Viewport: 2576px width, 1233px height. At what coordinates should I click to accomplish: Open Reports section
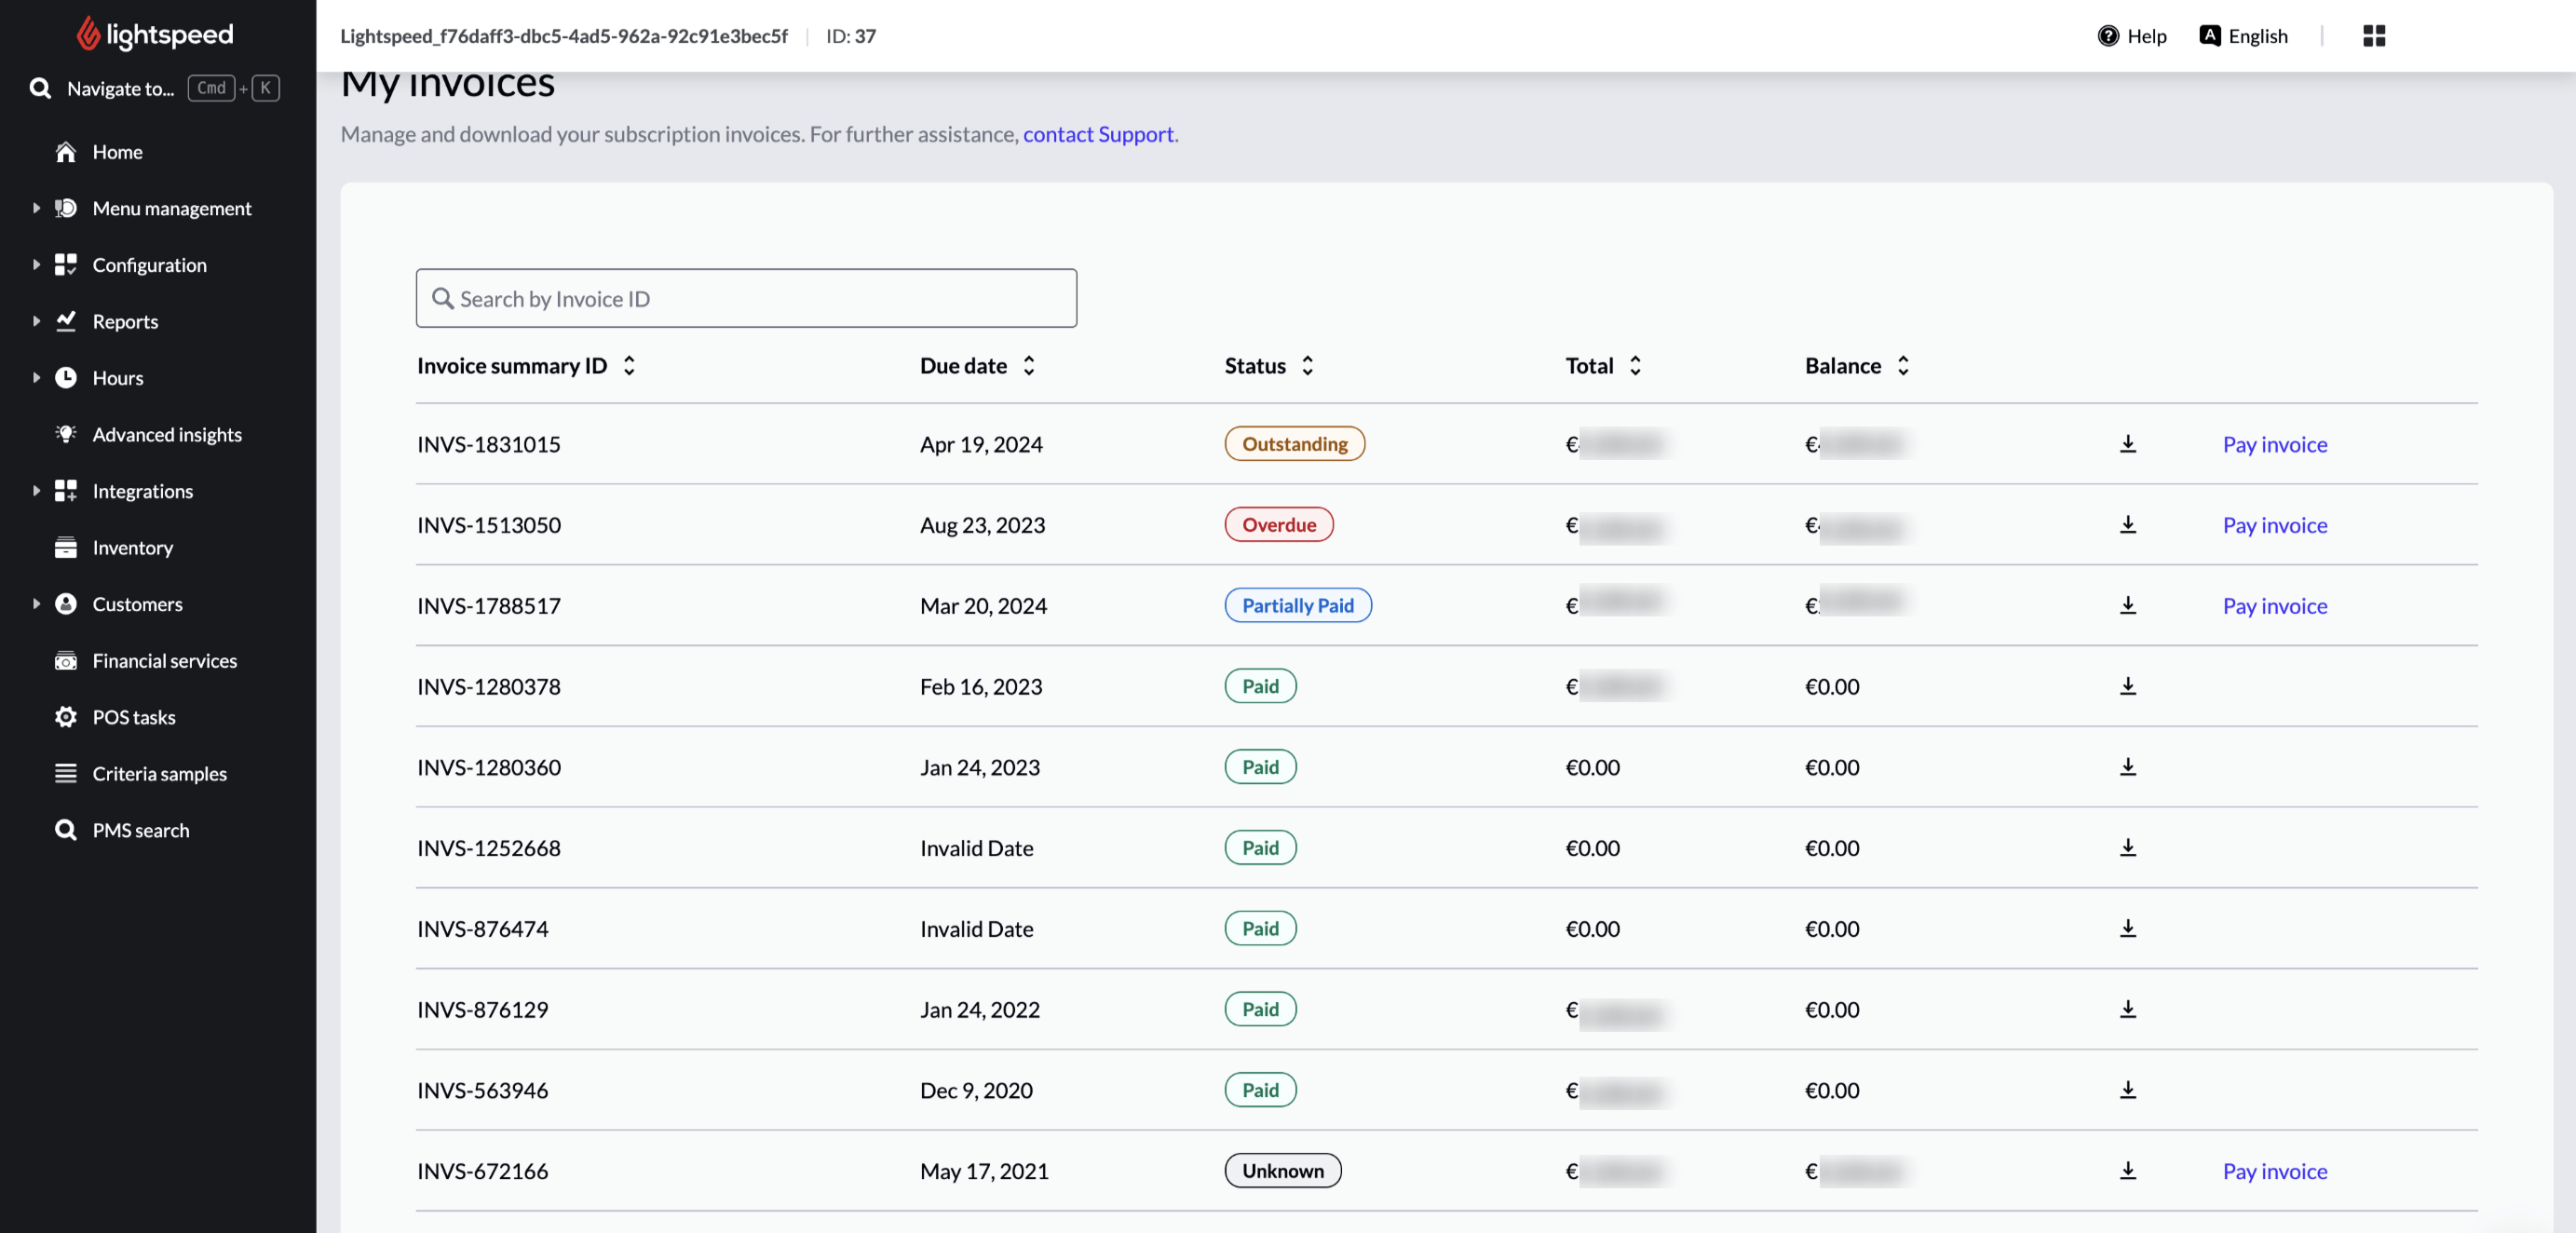click(125, 322)
